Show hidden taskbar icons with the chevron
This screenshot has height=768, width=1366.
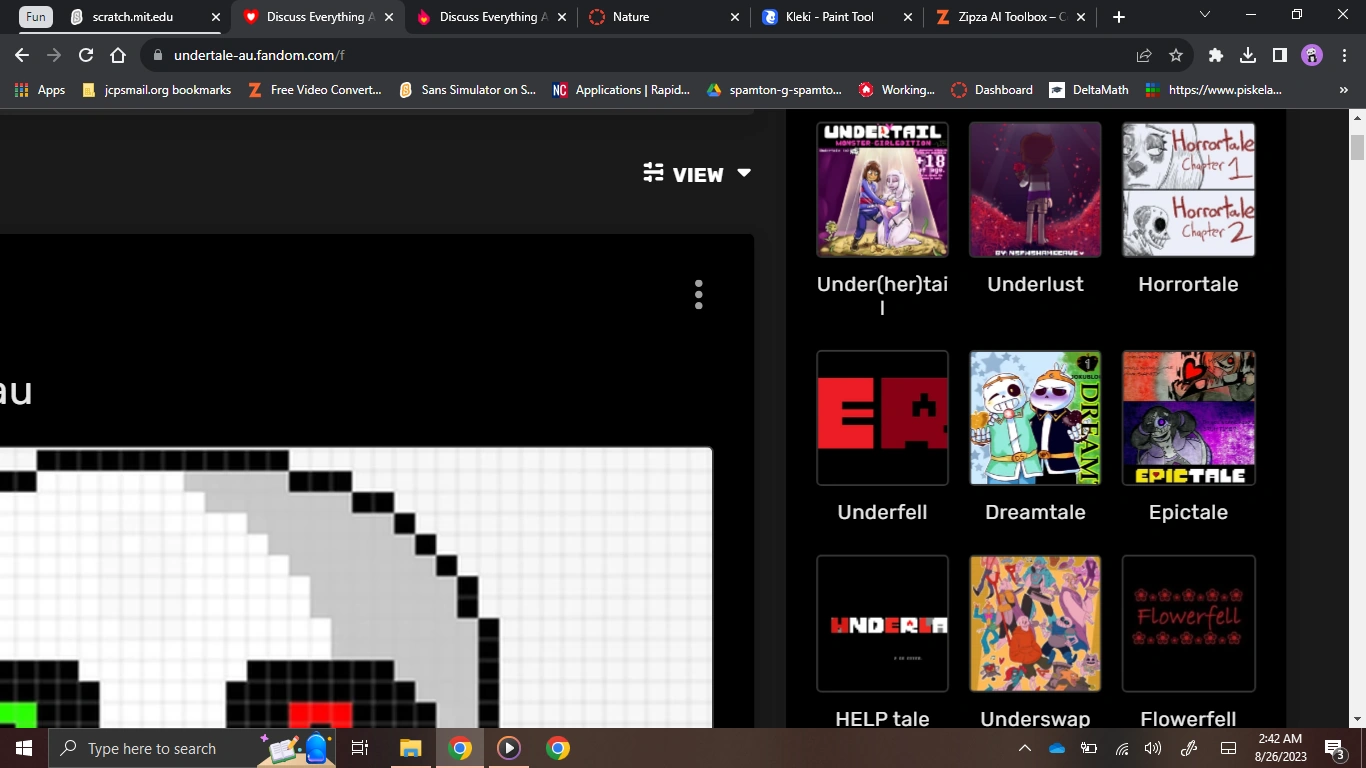click(x=1024, y=748)
